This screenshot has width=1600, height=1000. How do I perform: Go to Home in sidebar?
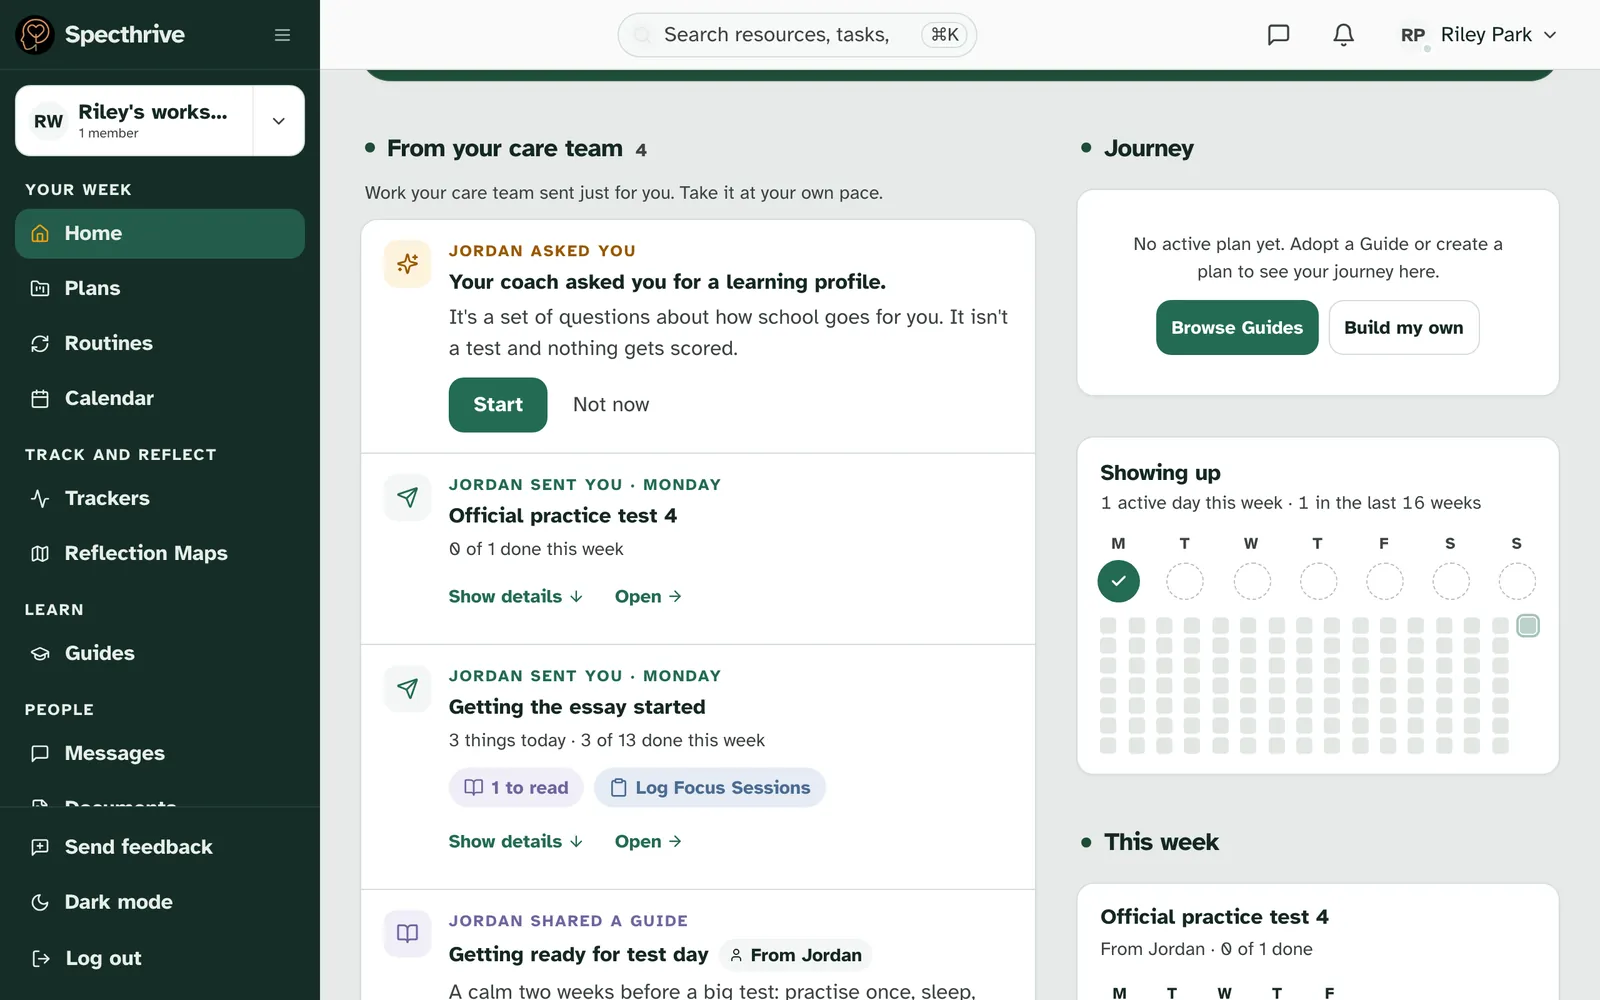coord(160,233)
